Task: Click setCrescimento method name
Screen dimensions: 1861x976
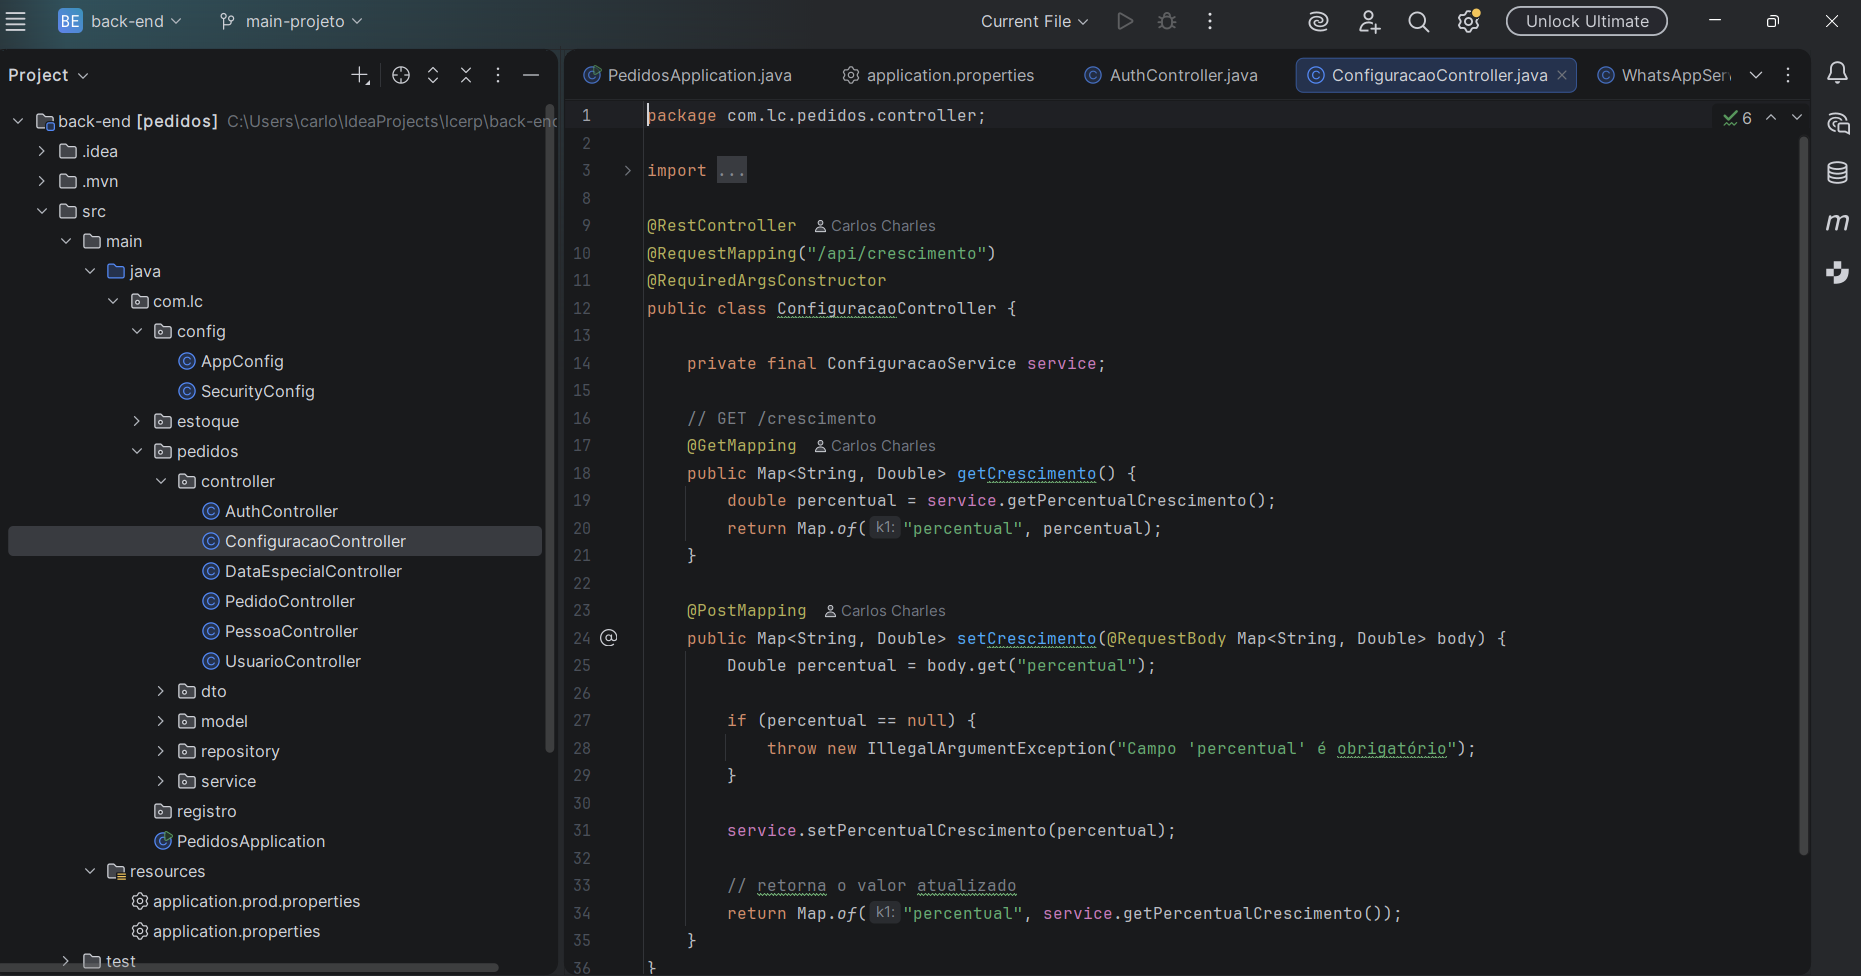Action: click(x=1026, y=638)
